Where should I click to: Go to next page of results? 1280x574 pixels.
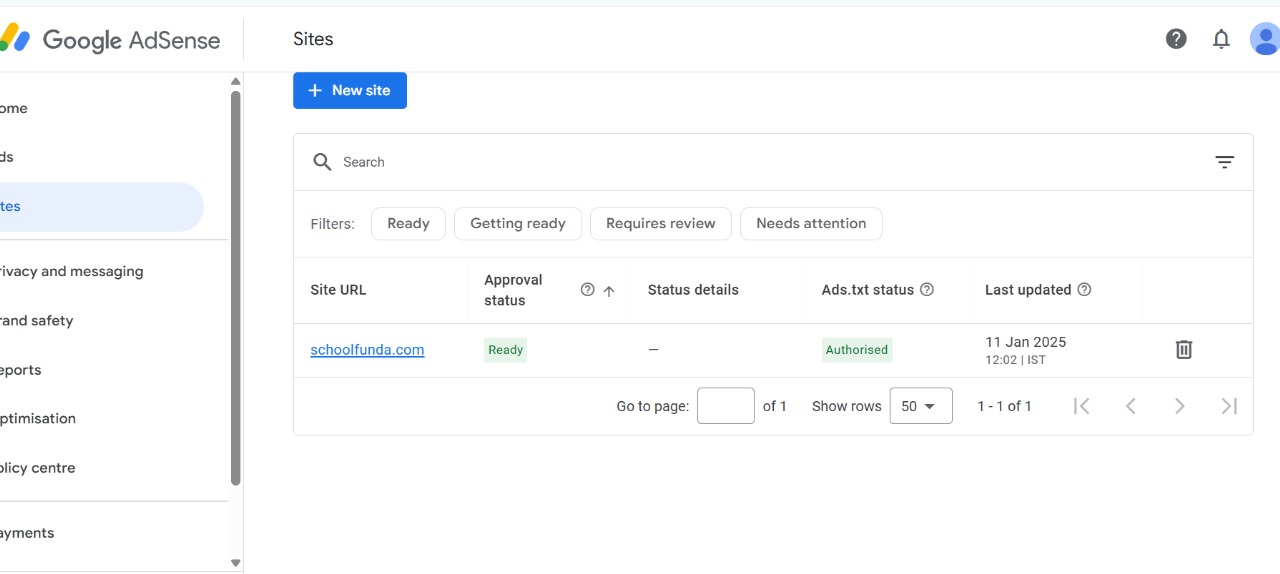point(1180,406)
